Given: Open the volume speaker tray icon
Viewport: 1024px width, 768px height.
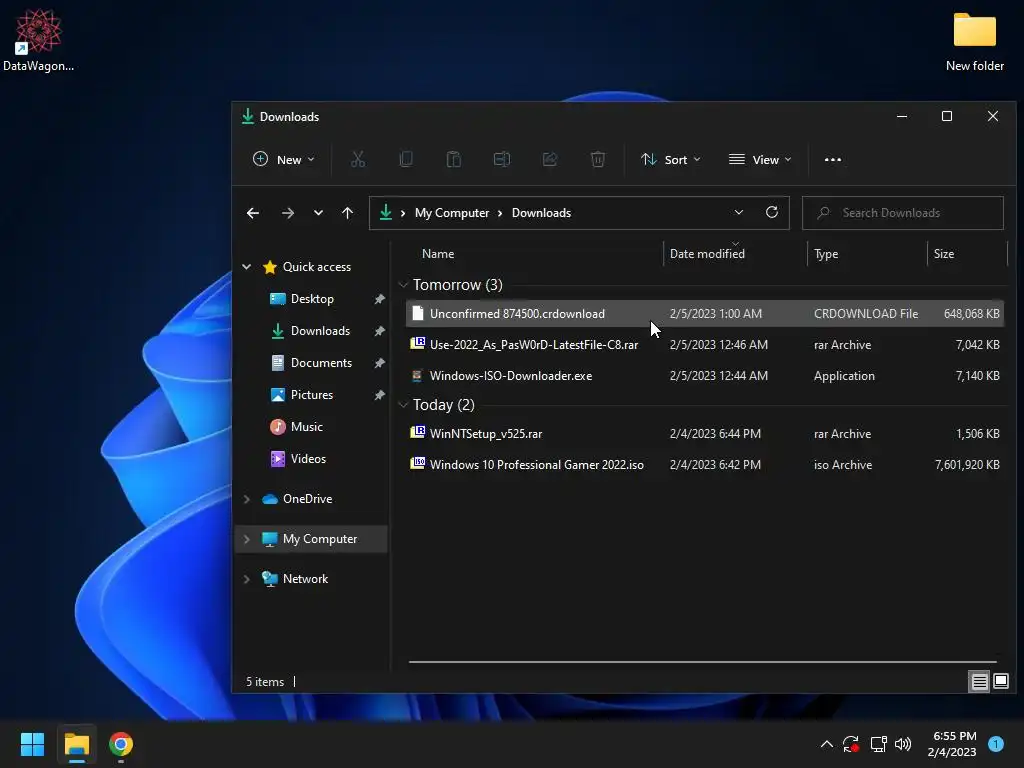Looking at the screenshot, I should click(x=903, y=744).
